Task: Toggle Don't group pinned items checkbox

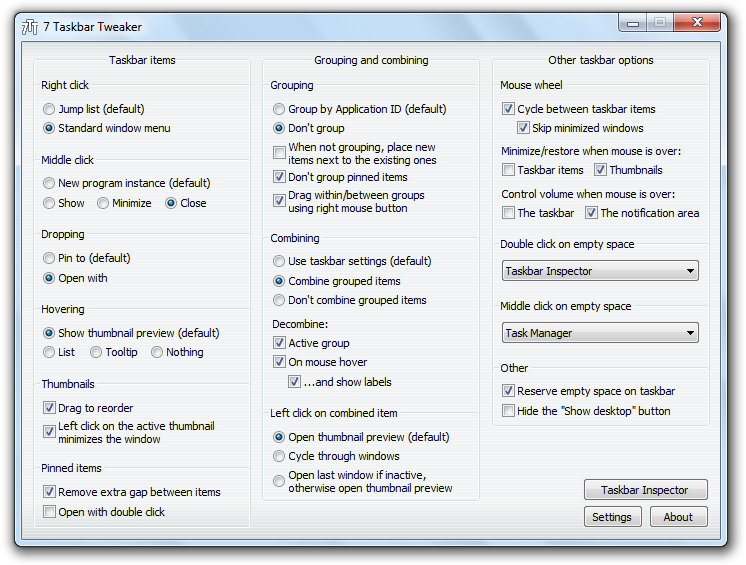Action: (x=279, y=177)
